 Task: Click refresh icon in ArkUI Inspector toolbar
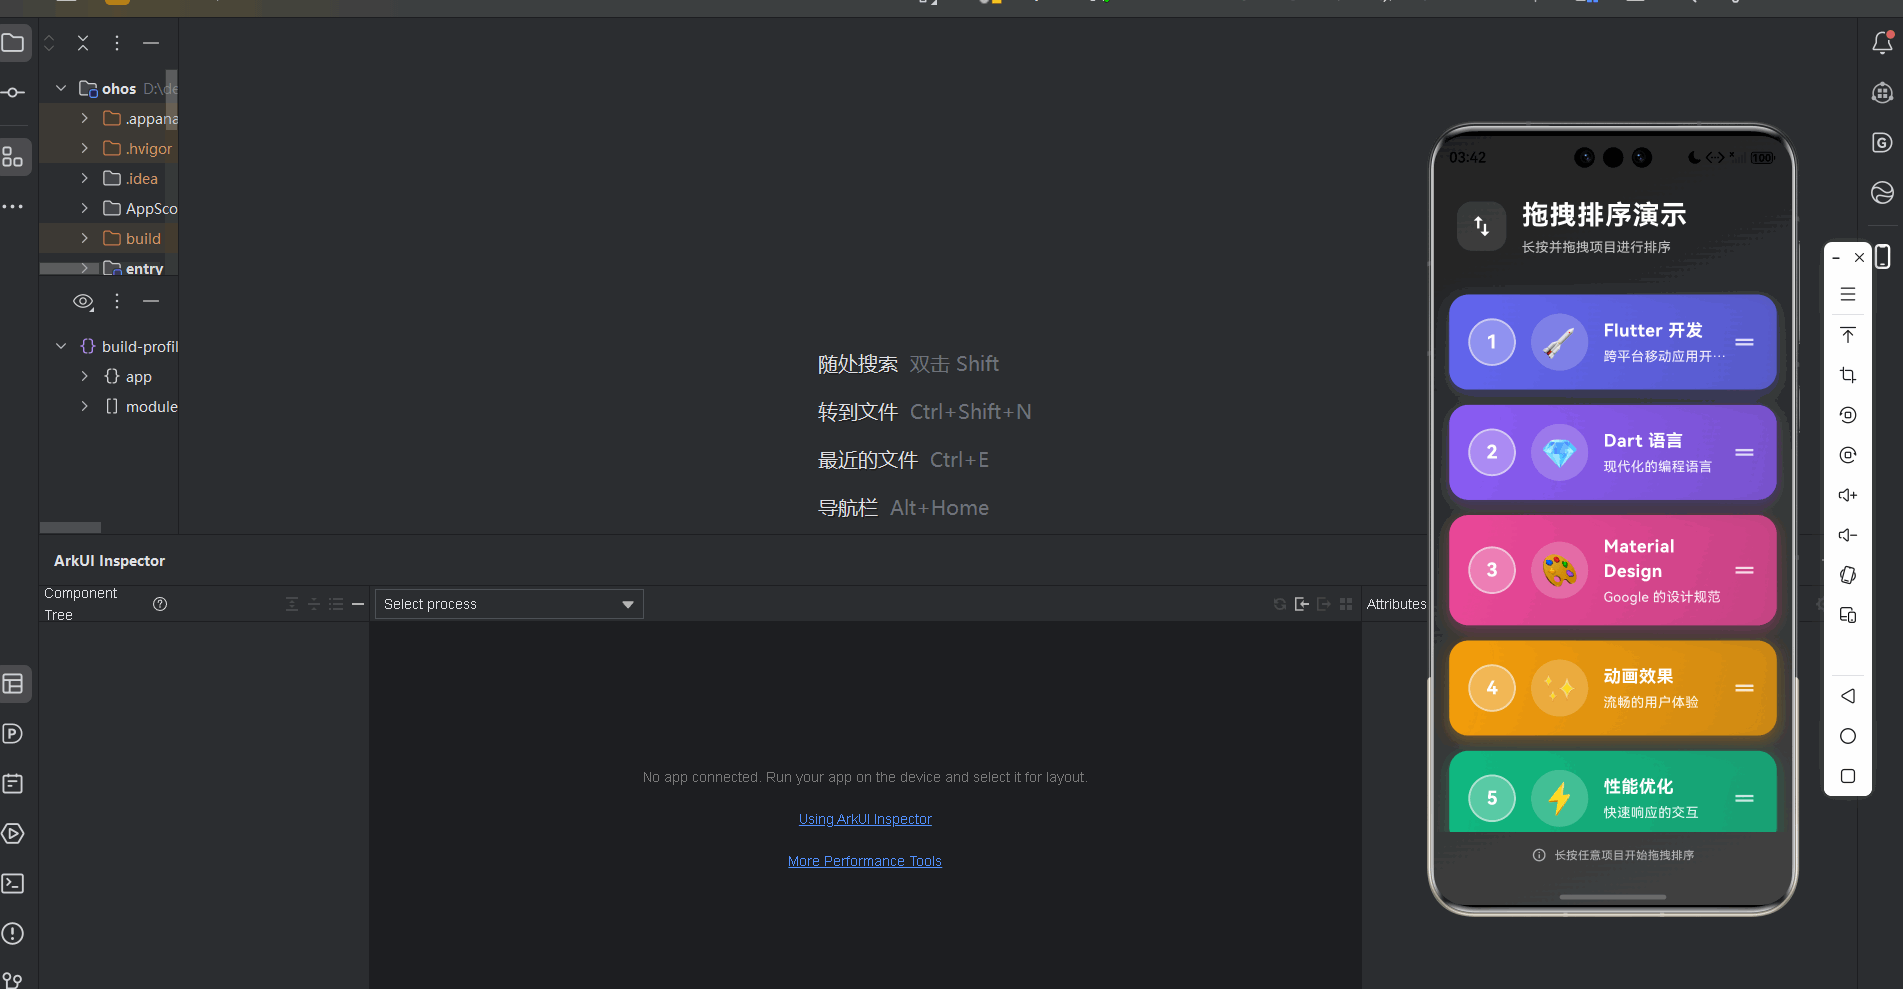(x=1280, y=604)
